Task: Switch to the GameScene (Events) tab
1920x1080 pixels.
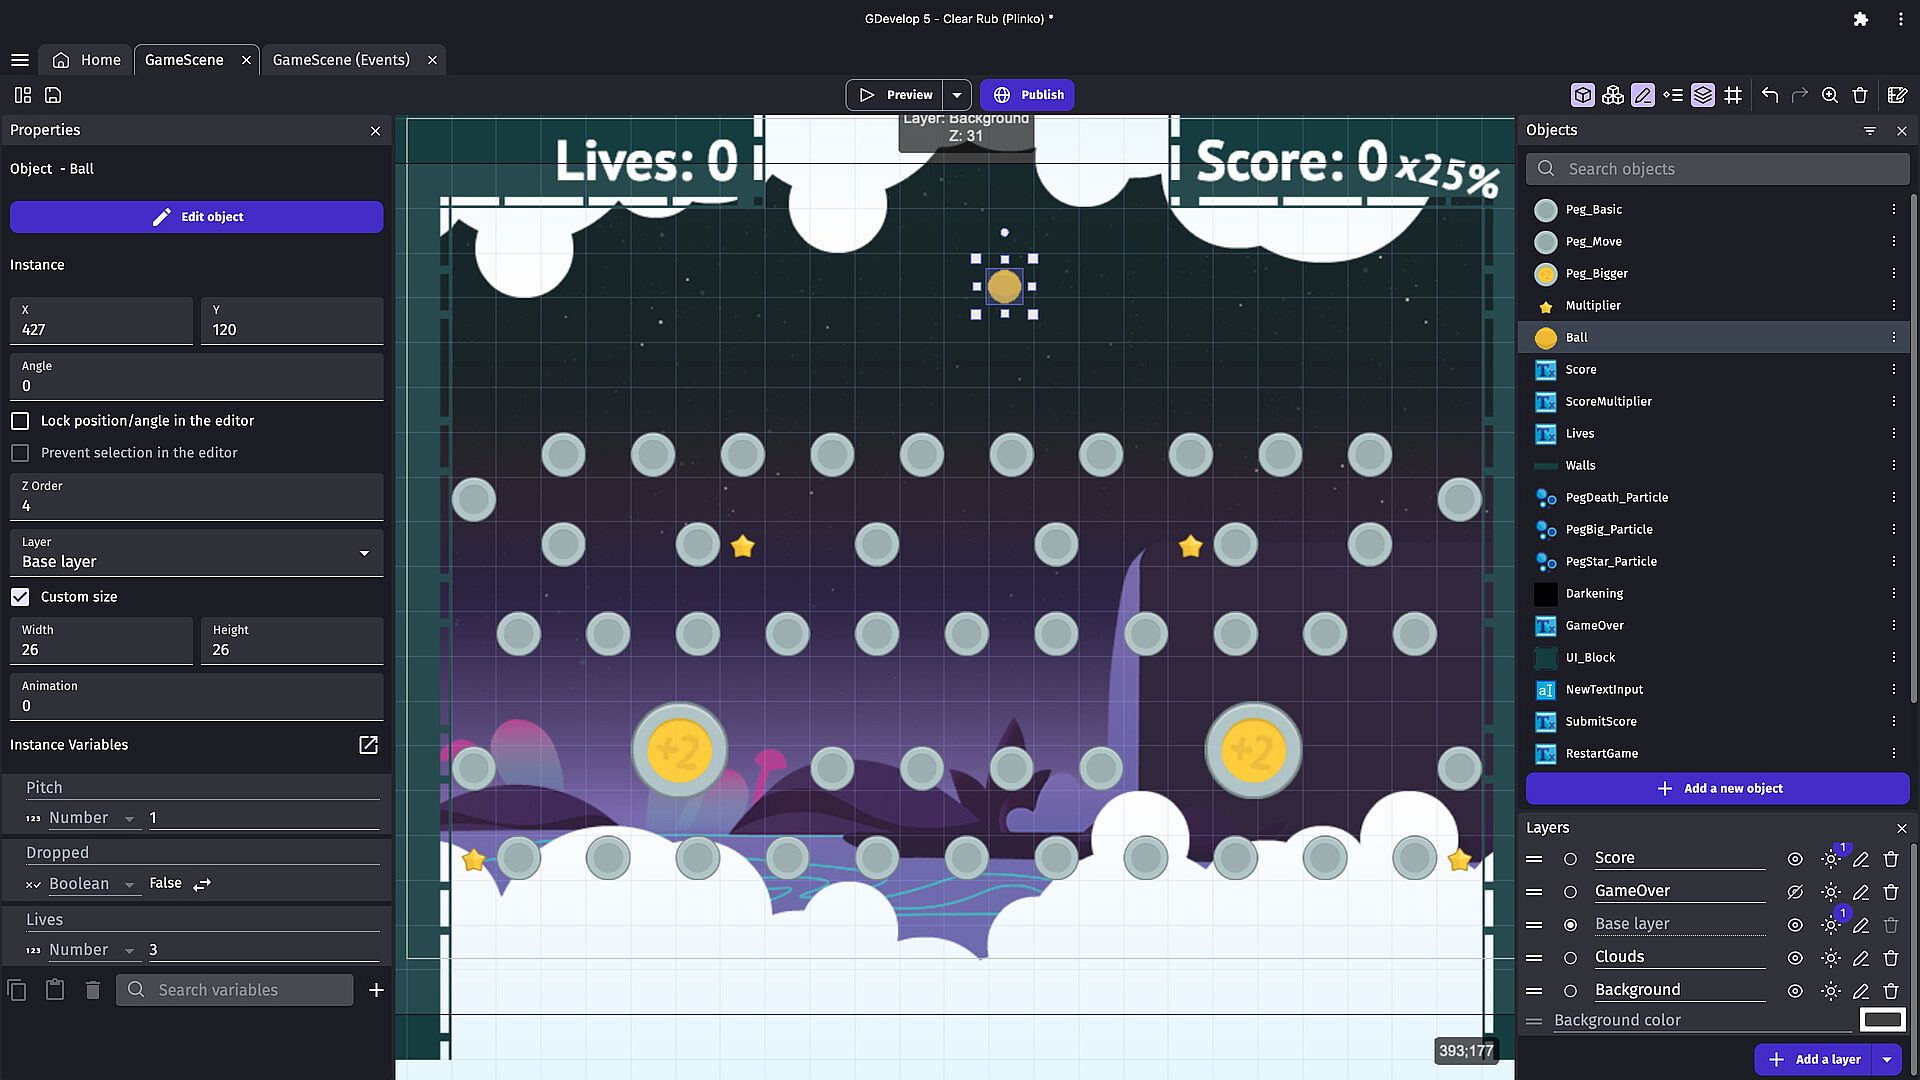Action: (341, 60)
